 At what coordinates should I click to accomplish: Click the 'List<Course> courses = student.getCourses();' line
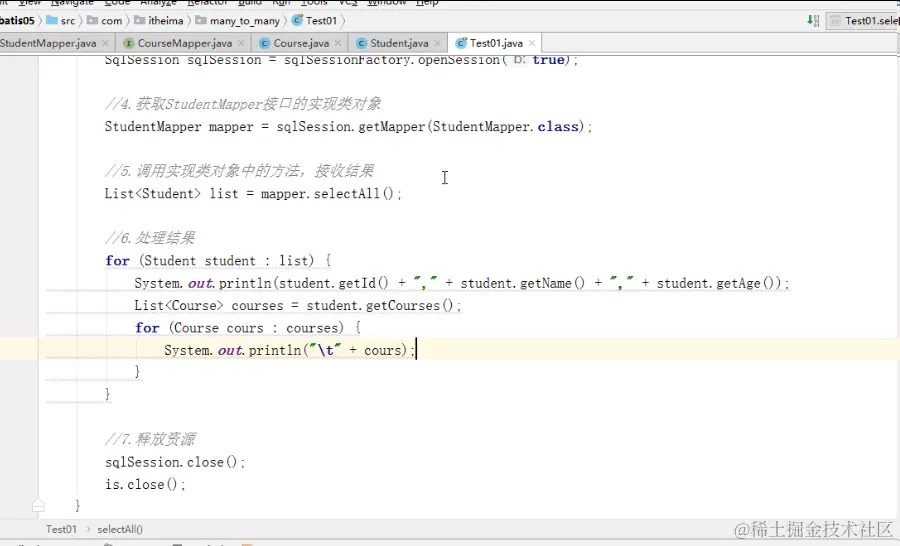pyautogui.click(x=297, y=305)
